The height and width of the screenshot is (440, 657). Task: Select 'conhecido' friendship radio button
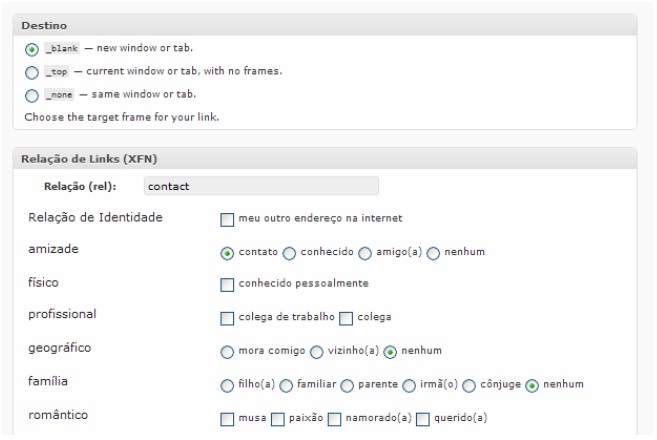click(x=289, y=253)
